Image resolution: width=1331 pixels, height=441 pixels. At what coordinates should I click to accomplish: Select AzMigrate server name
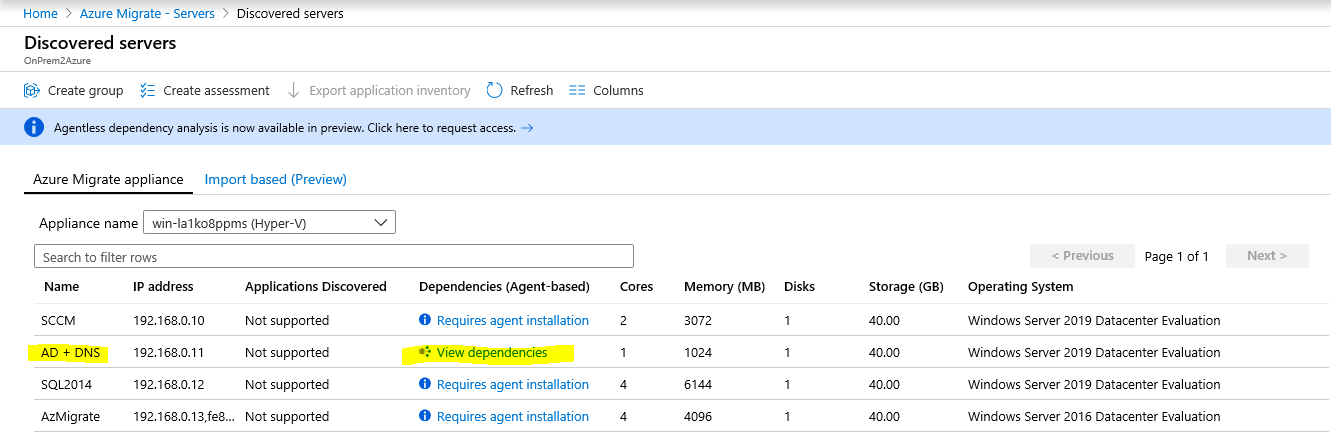point(71,416)
